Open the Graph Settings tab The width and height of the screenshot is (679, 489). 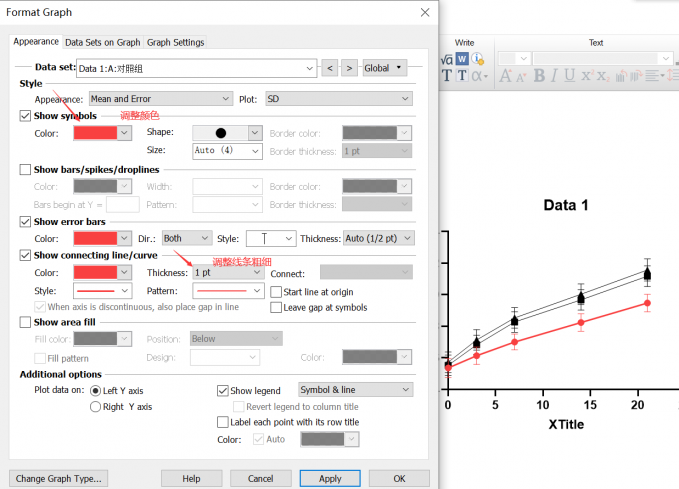[x=175, y=42]
